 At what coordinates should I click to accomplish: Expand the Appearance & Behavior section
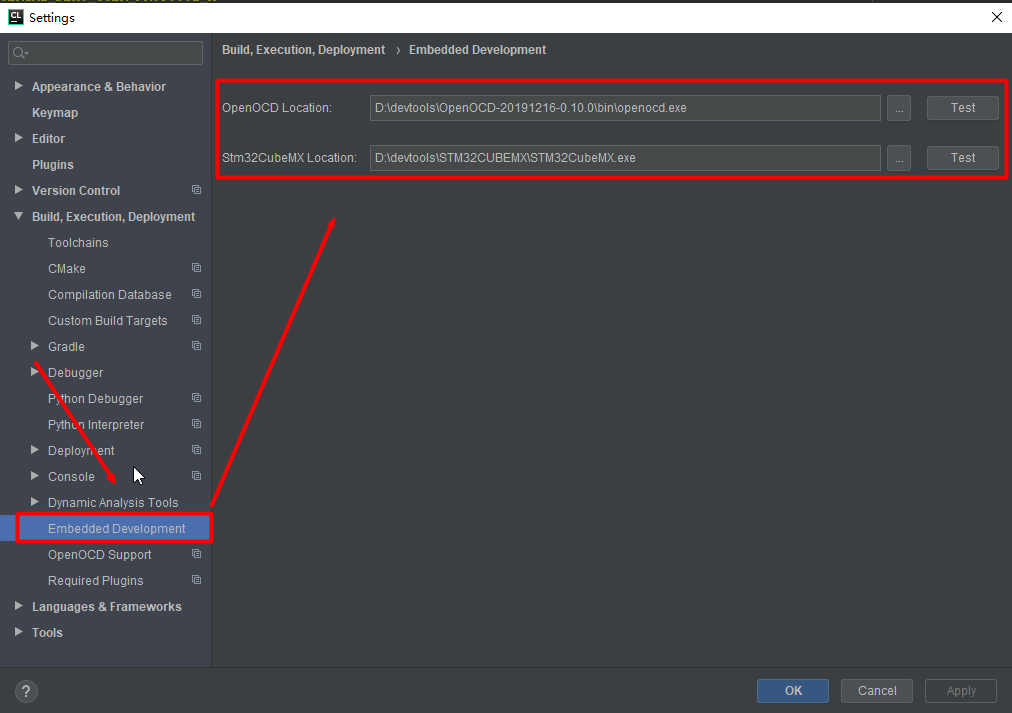click(x=19, y=85)
